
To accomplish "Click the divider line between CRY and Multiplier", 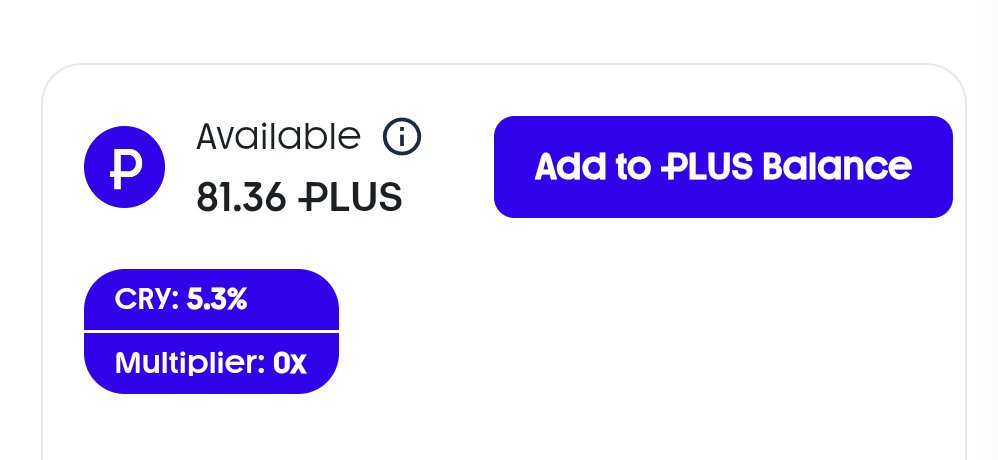I will (211, 331).
